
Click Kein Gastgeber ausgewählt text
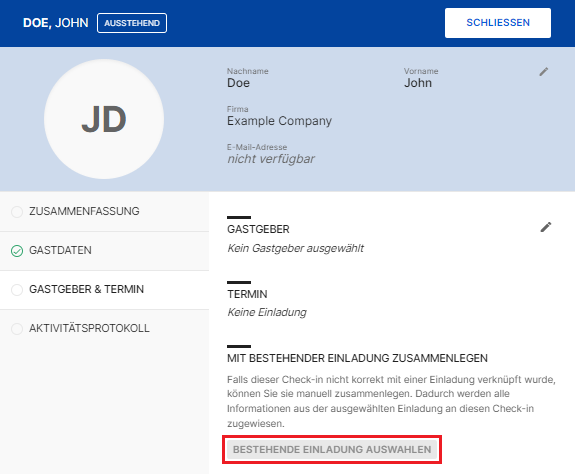(x=296, y=249)
